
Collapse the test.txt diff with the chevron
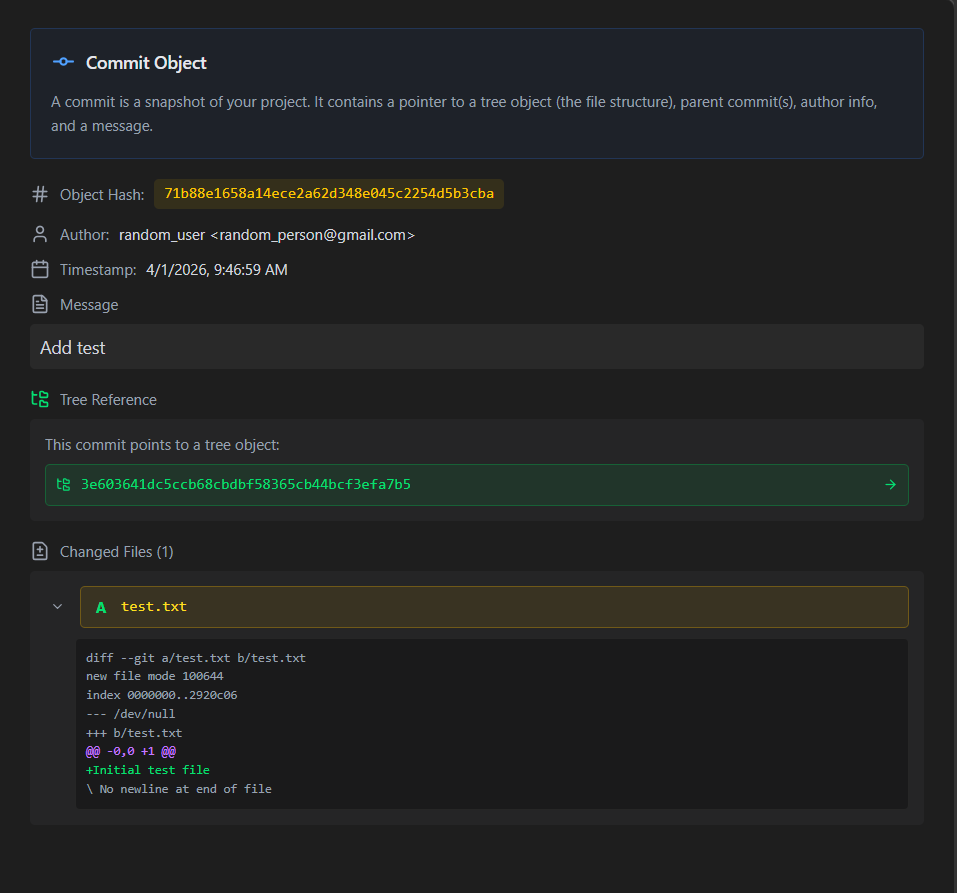pyautogui.click(x=57, y=607)
